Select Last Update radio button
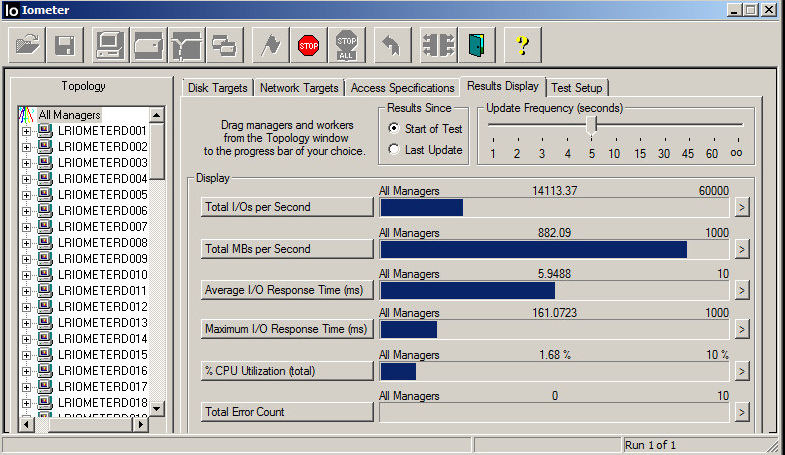The image size is (785, 455). pyautogui.click(x=394, y=150)
